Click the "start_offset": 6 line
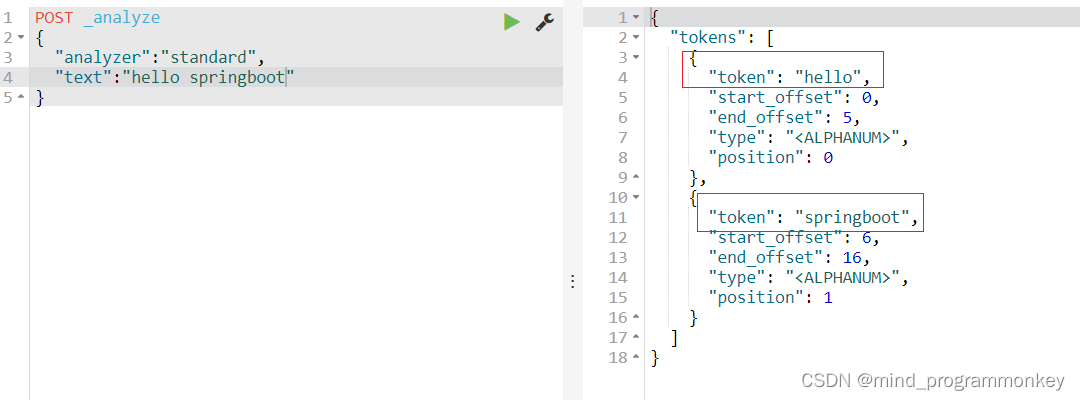The height and width of the screenshot is (400, 1080). [x=795, y=238]
